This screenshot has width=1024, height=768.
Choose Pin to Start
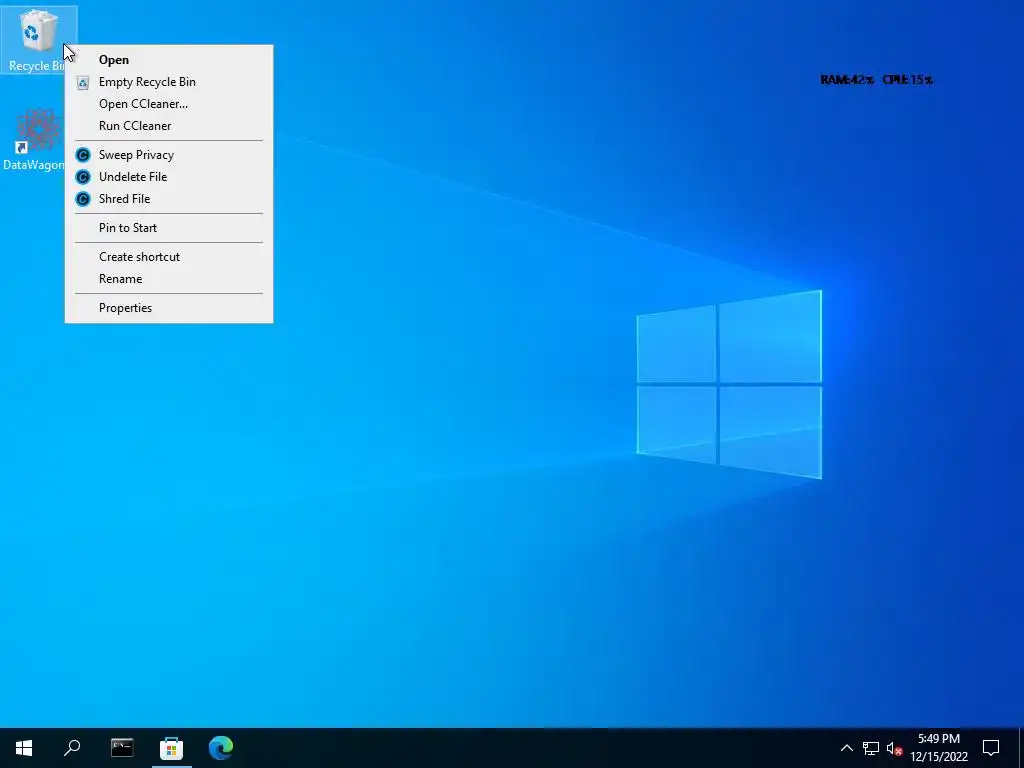(x=168, y=228)
